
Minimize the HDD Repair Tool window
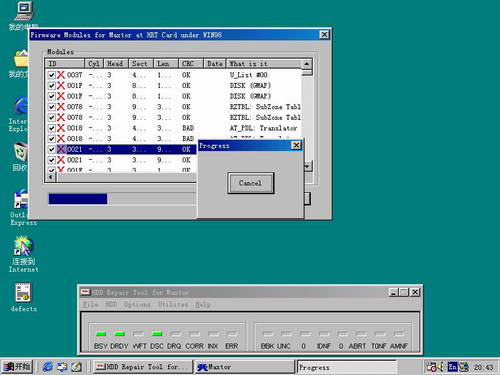(394, 292)
